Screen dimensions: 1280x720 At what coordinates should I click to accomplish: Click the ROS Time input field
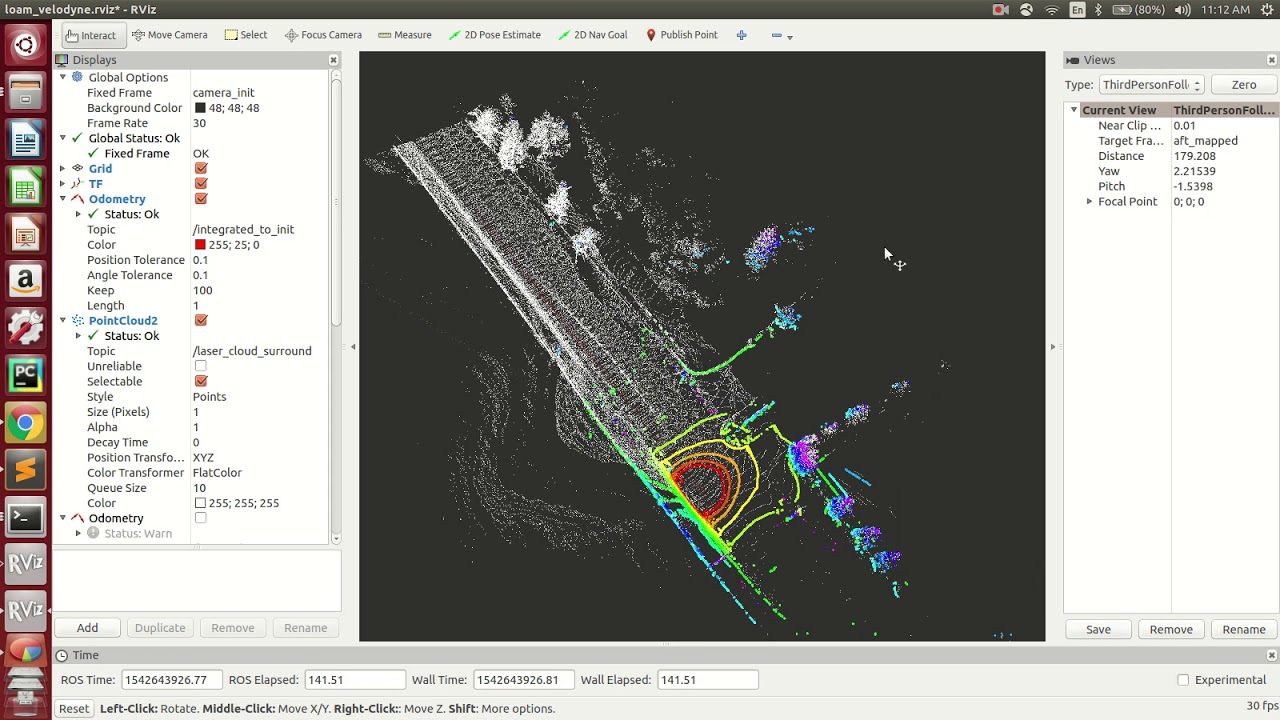(171, 680)
